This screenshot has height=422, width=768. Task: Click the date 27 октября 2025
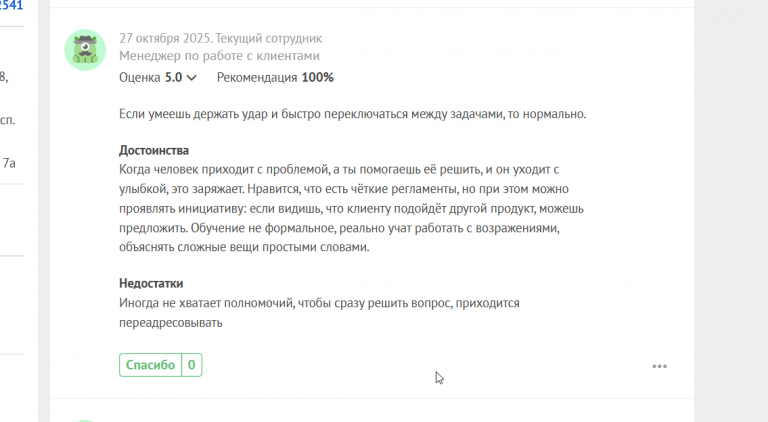point(163,38)
